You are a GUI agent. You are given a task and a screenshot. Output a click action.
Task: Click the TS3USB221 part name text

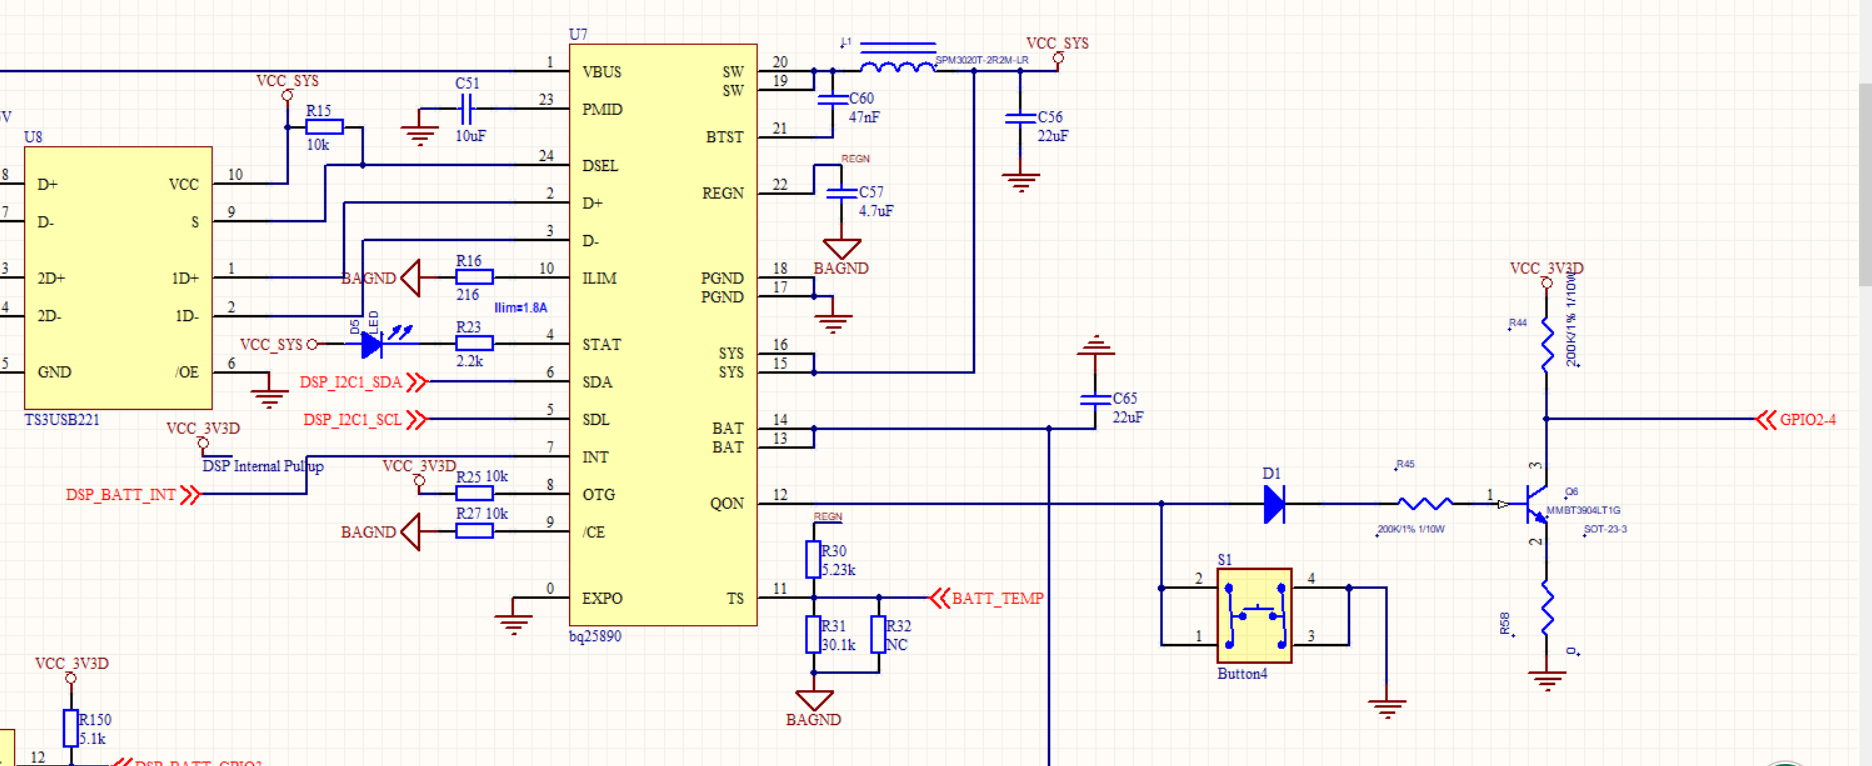(62, 420)
